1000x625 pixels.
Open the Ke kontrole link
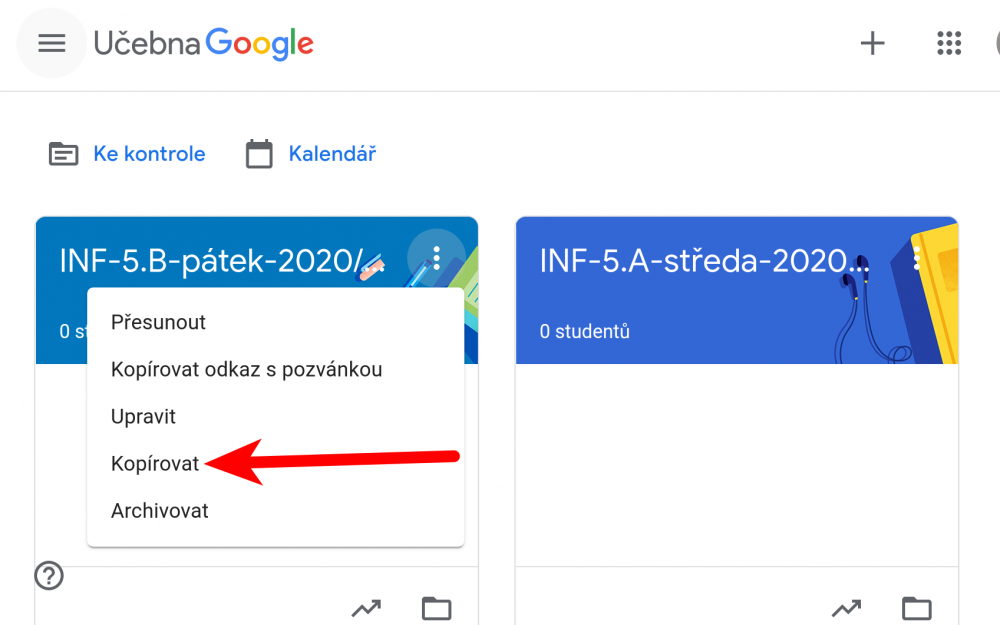click(149, 154)
